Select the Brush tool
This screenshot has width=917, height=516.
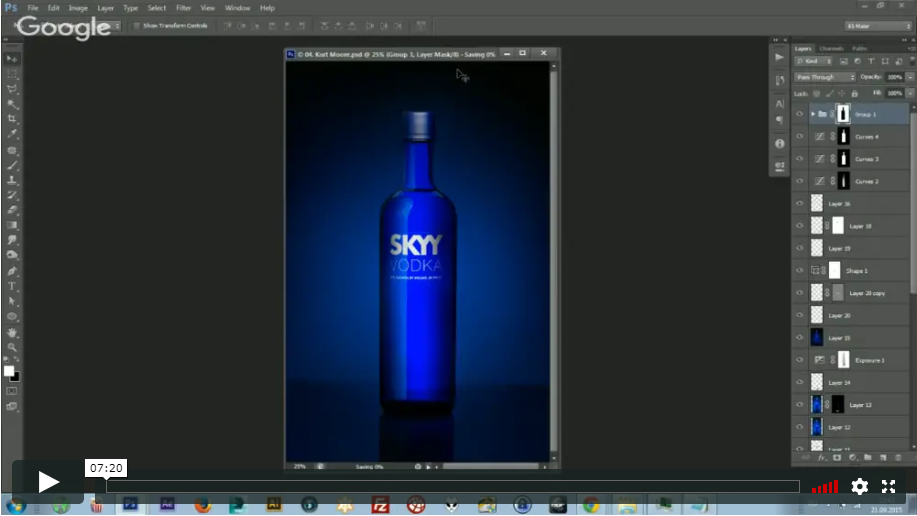12,165
